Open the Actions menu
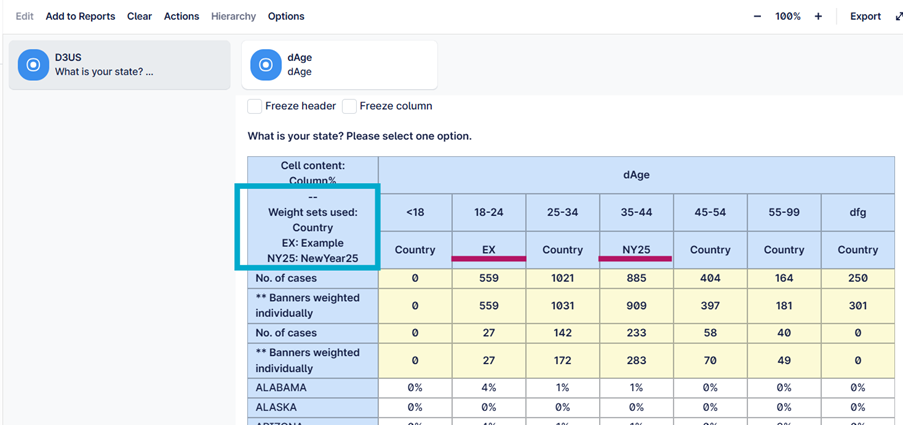This screenshot has width=903, height=425. pyautogui.click(x=181, y=16)
